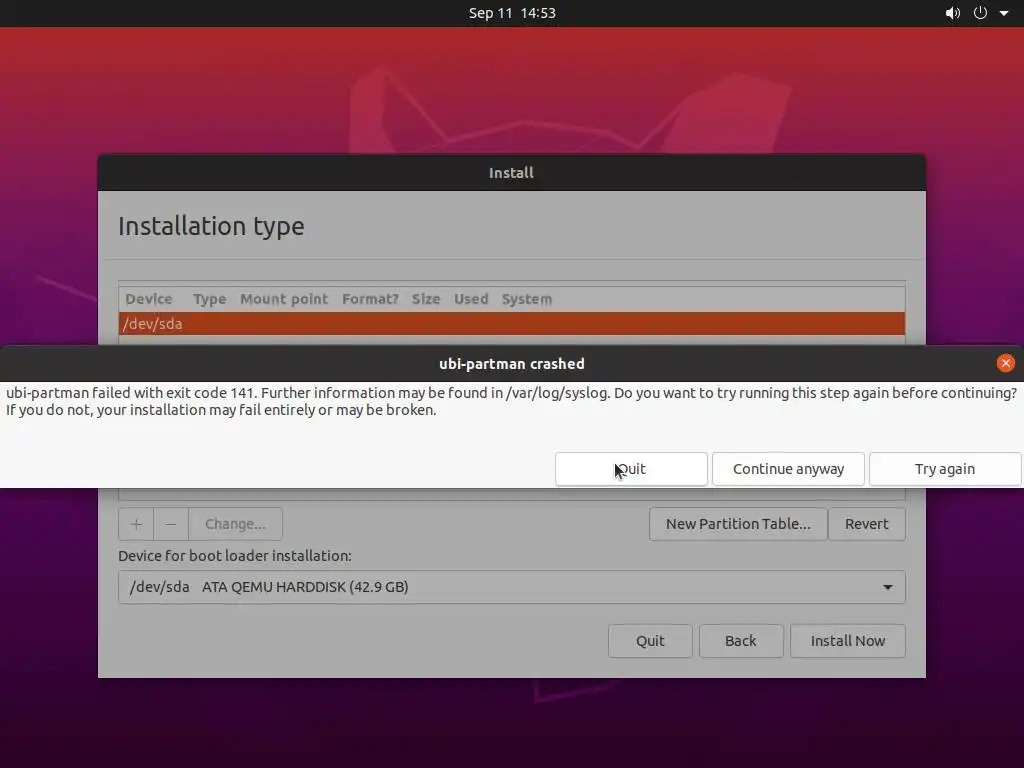Click the plus add partition button
The width and height of the screenshot is (1024, 768).
pyautogui.click(x=136, y=524)
